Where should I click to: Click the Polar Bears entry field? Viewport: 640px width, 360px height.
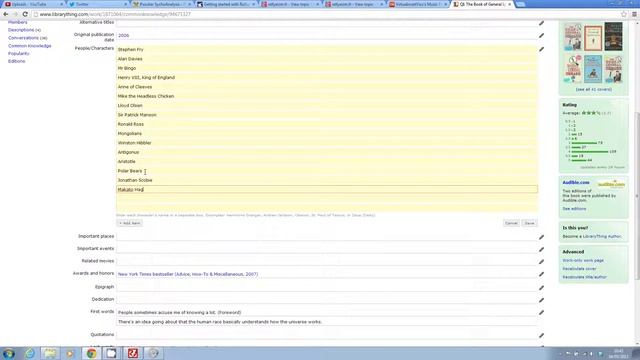click(x=327, y=171)
